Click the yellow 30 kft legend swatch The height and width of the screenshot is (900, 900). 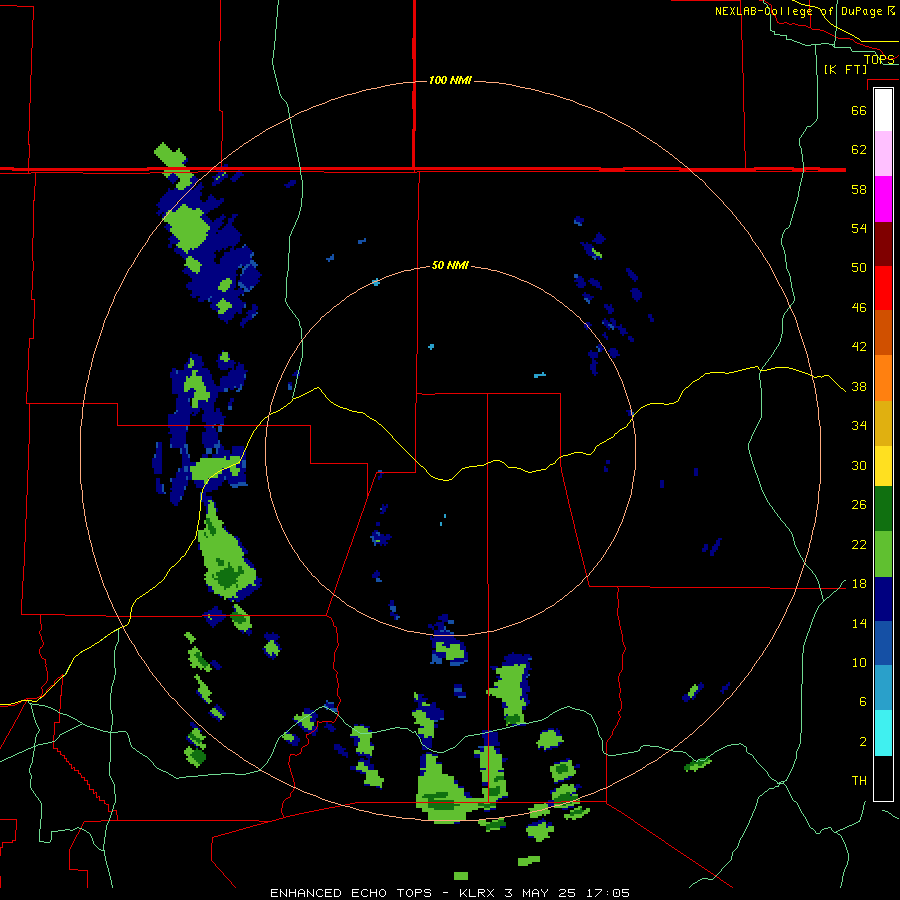[x=883, y=466]
